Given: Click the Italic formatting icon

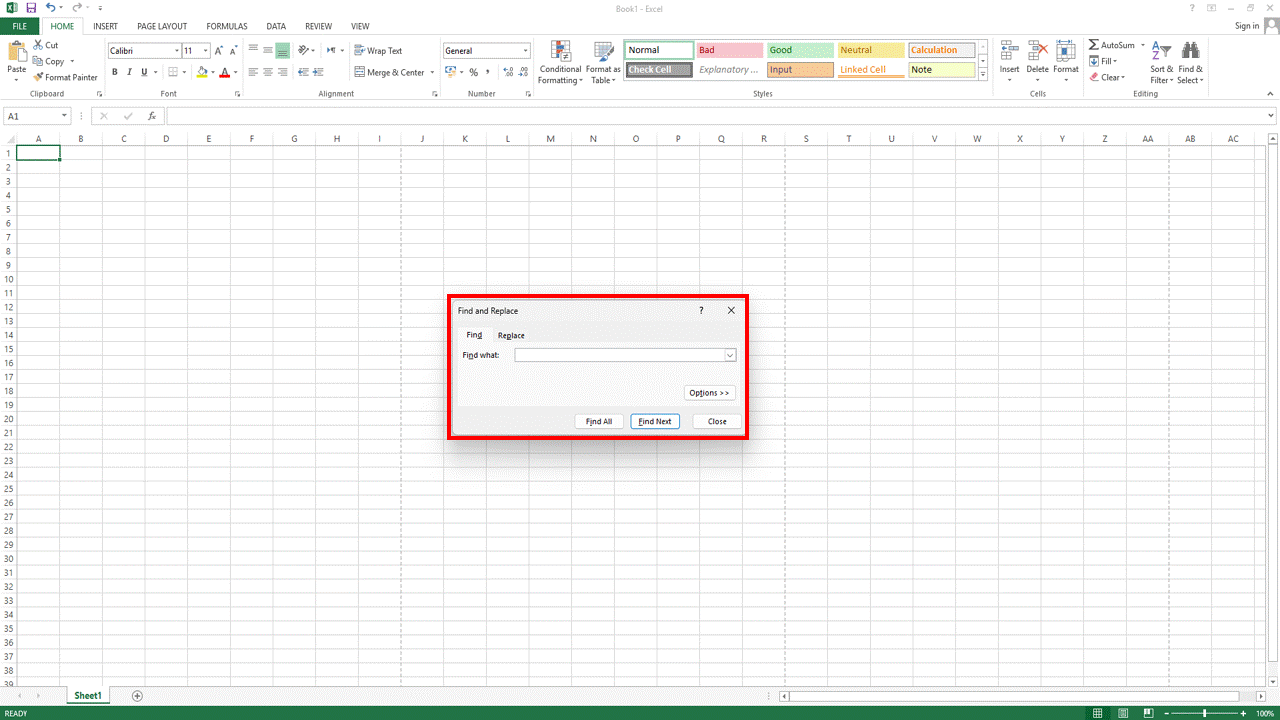Looking at the screenshot, I should pyautogui.click(x=129, y=72).
